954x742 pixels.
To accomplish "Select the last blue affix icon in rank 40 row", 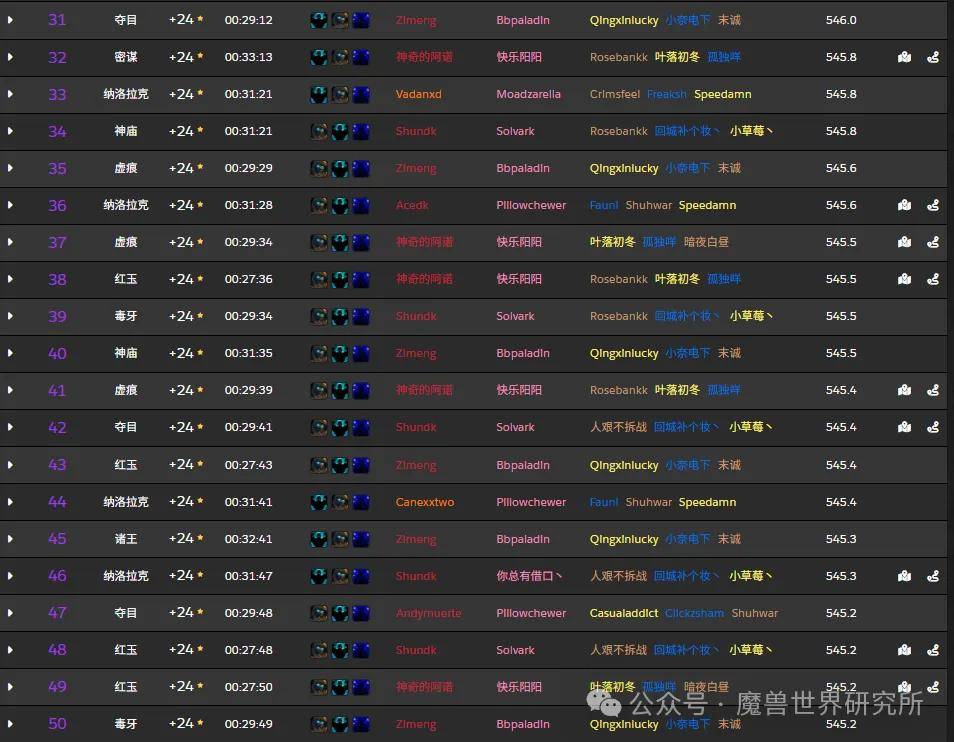I will pos(361,353).
